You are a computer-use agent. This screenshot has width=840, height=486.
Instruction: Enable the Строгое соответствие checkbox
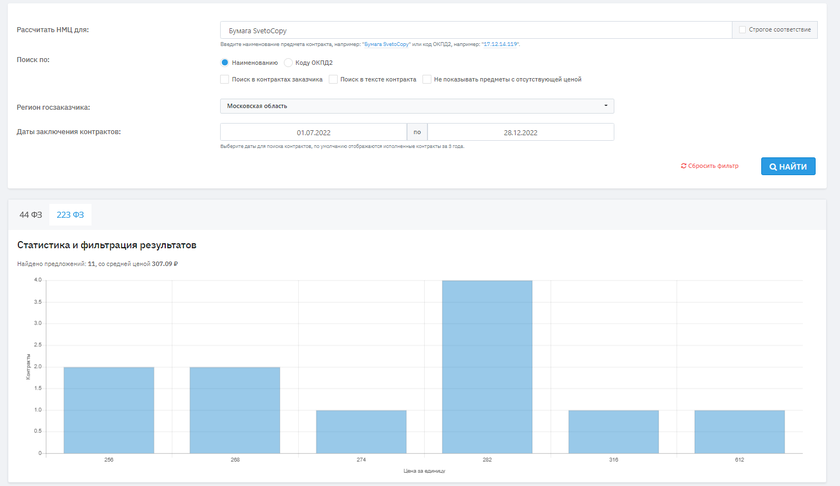(x=743, y=30)
